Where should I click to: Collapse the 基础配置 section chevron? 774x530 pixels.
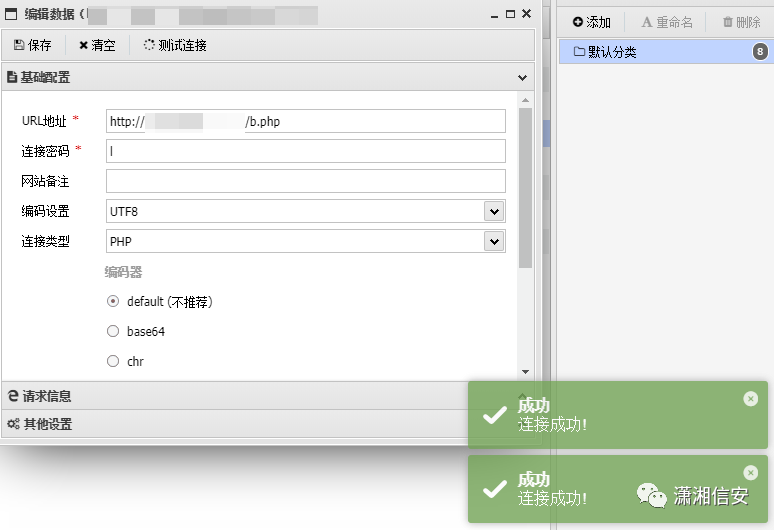522,77
